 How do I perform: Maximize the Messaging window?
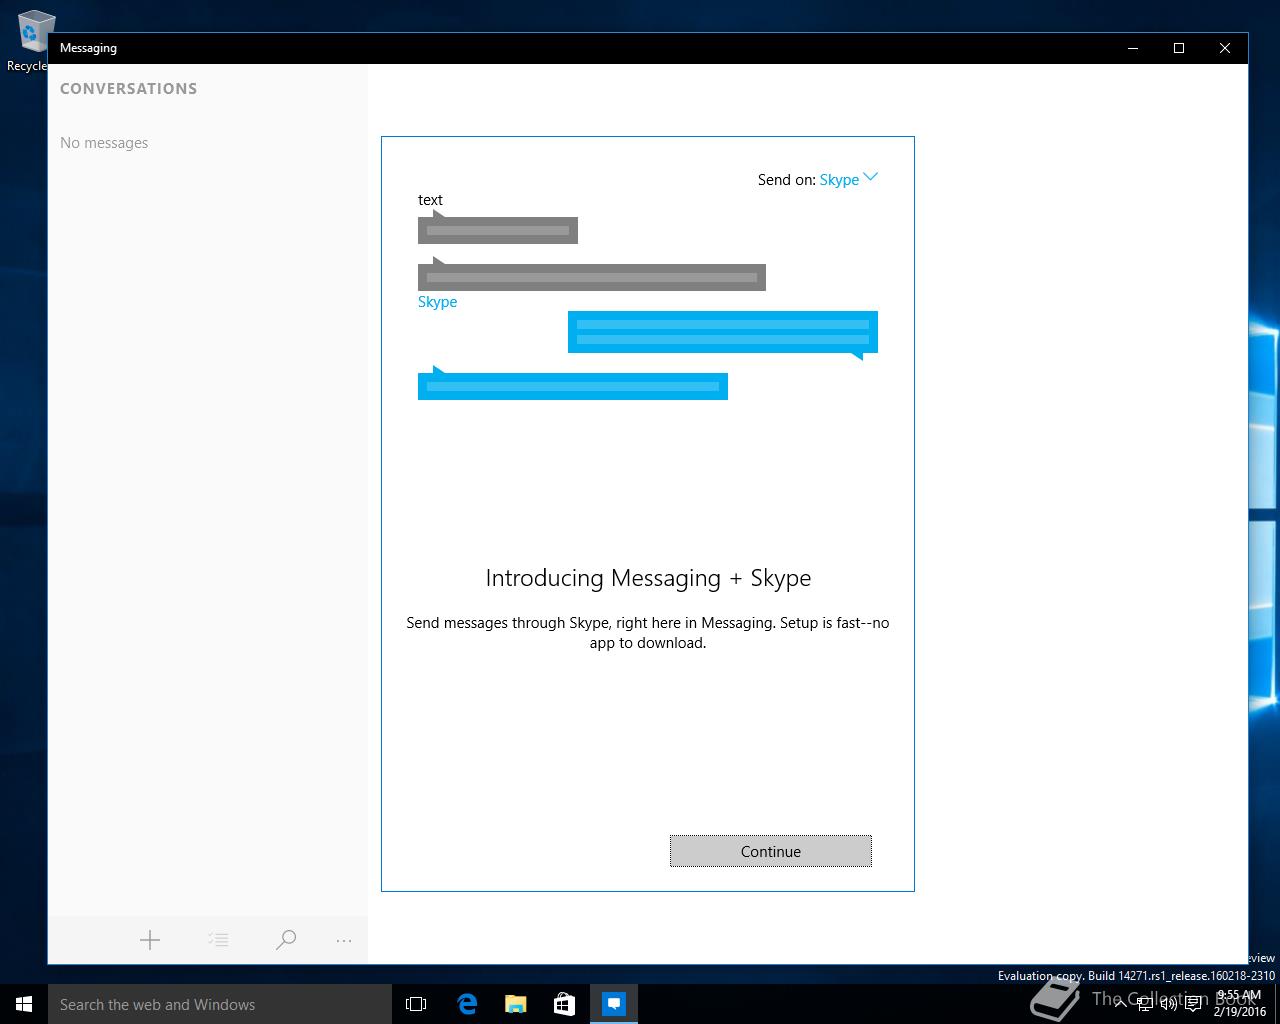click(x=1179, y=48)
